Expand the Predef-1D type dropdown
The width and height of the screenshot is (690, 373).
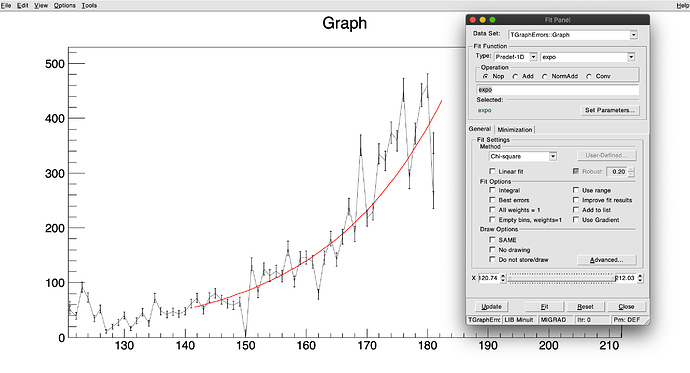(533, 57)
